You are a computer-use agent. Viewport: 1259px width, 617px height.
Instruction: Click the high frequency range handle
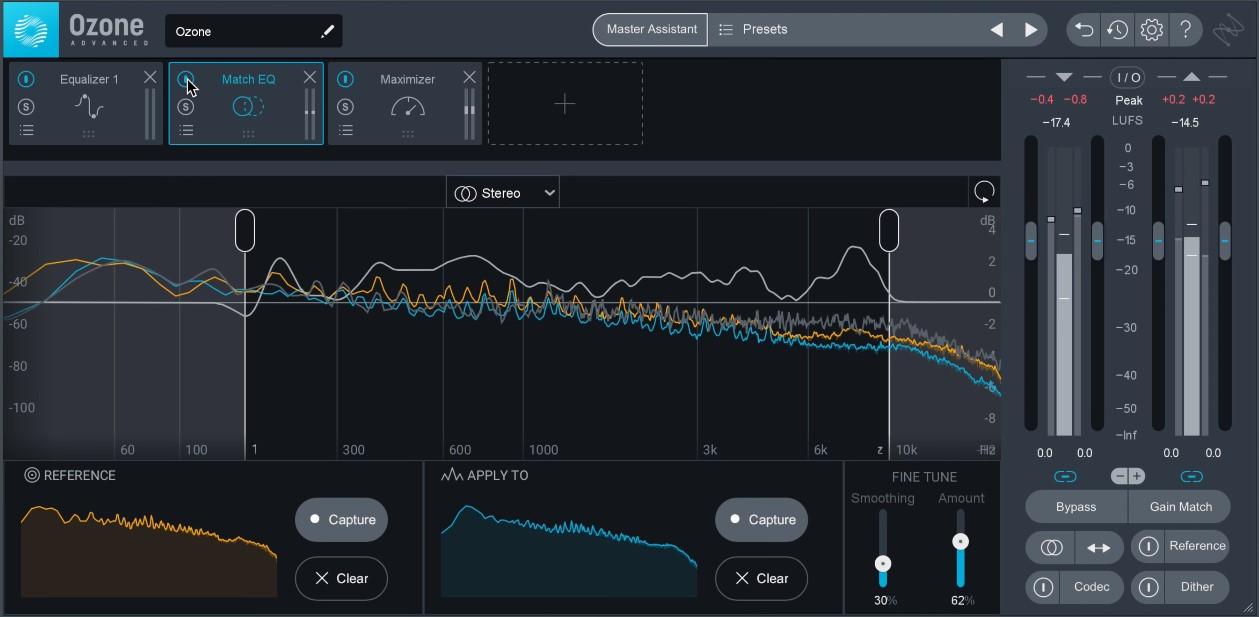tap(889, 230)
